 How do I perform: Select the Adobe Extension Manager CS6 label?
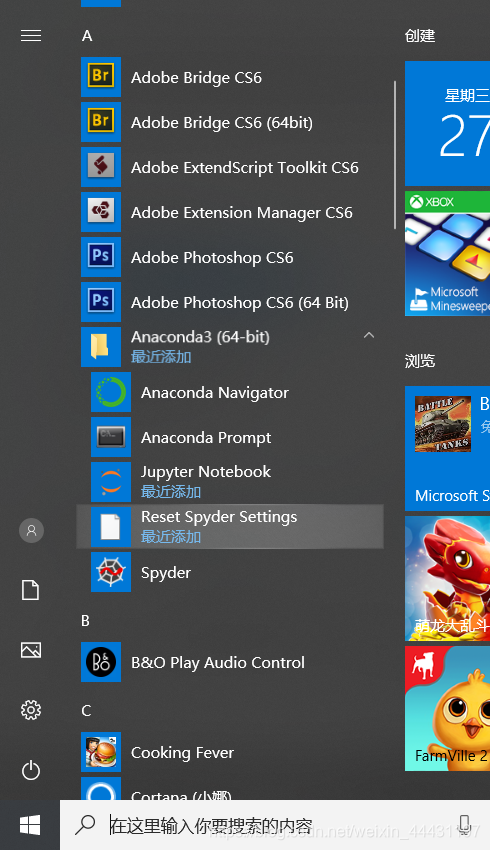click(x=242, y=212)
